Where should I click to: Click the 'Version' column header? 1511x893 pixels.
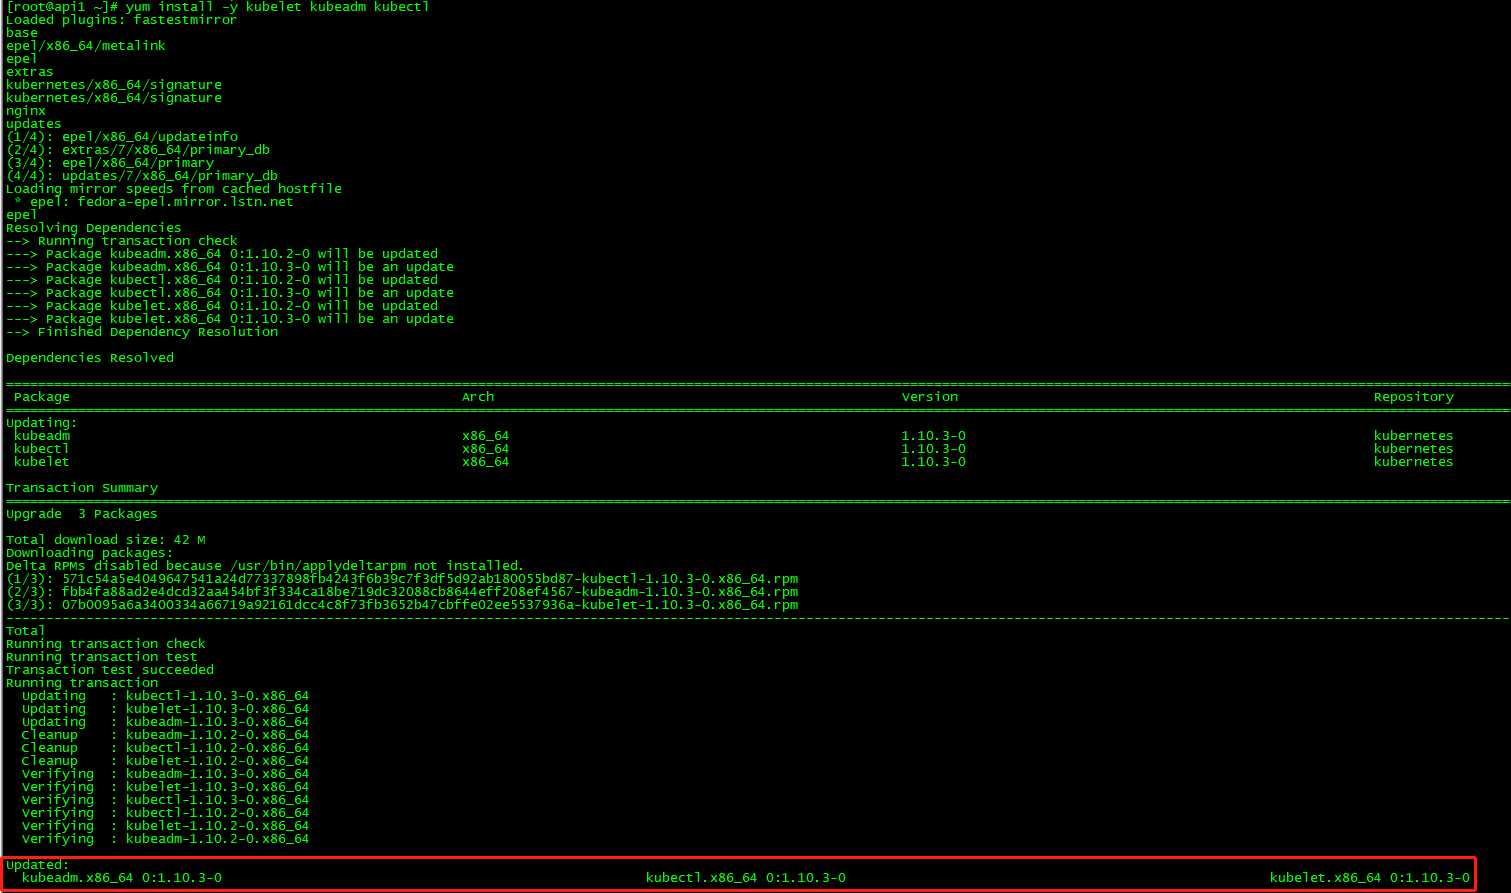pos(930,397)
